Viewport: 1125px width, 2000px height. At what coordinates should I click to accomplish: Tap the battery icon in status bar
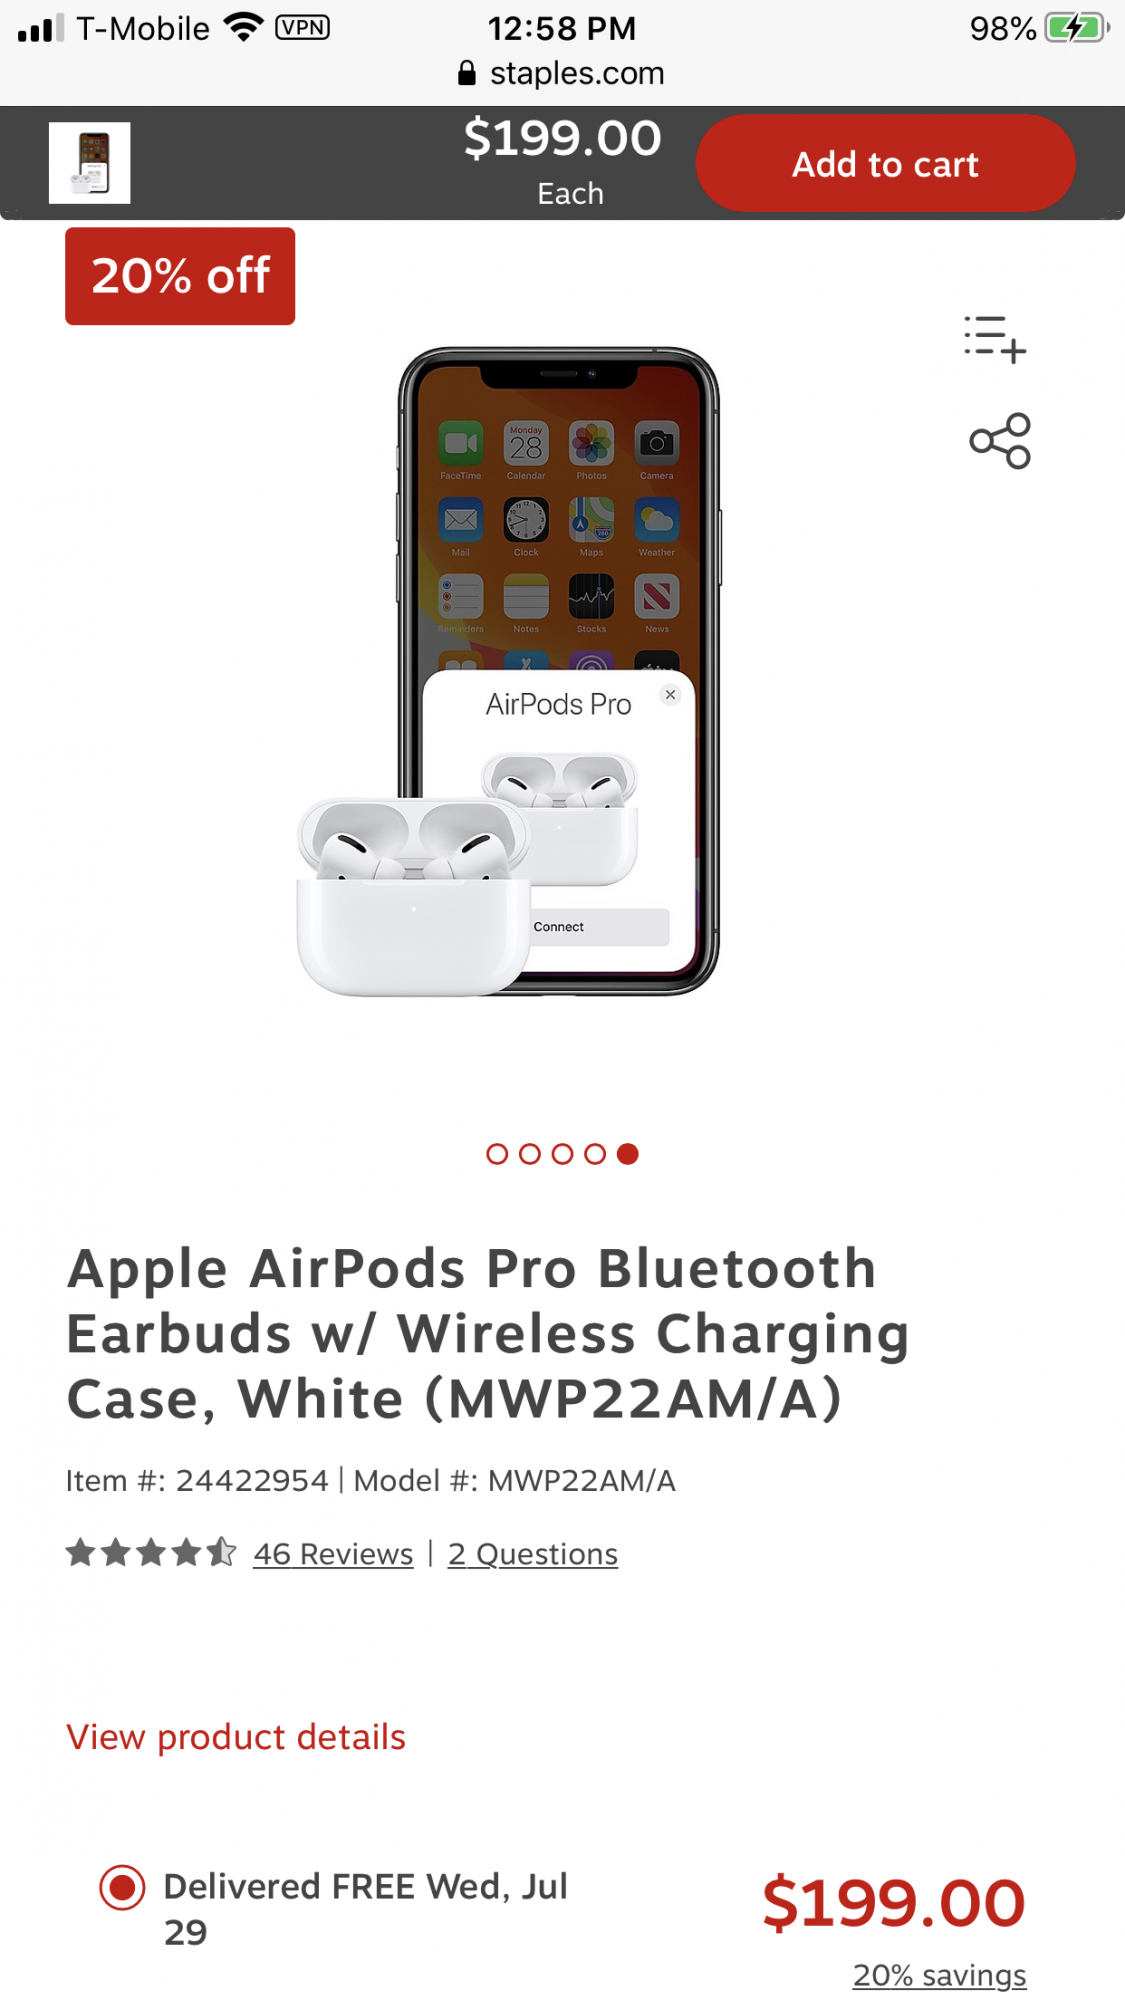(1076, 28)
